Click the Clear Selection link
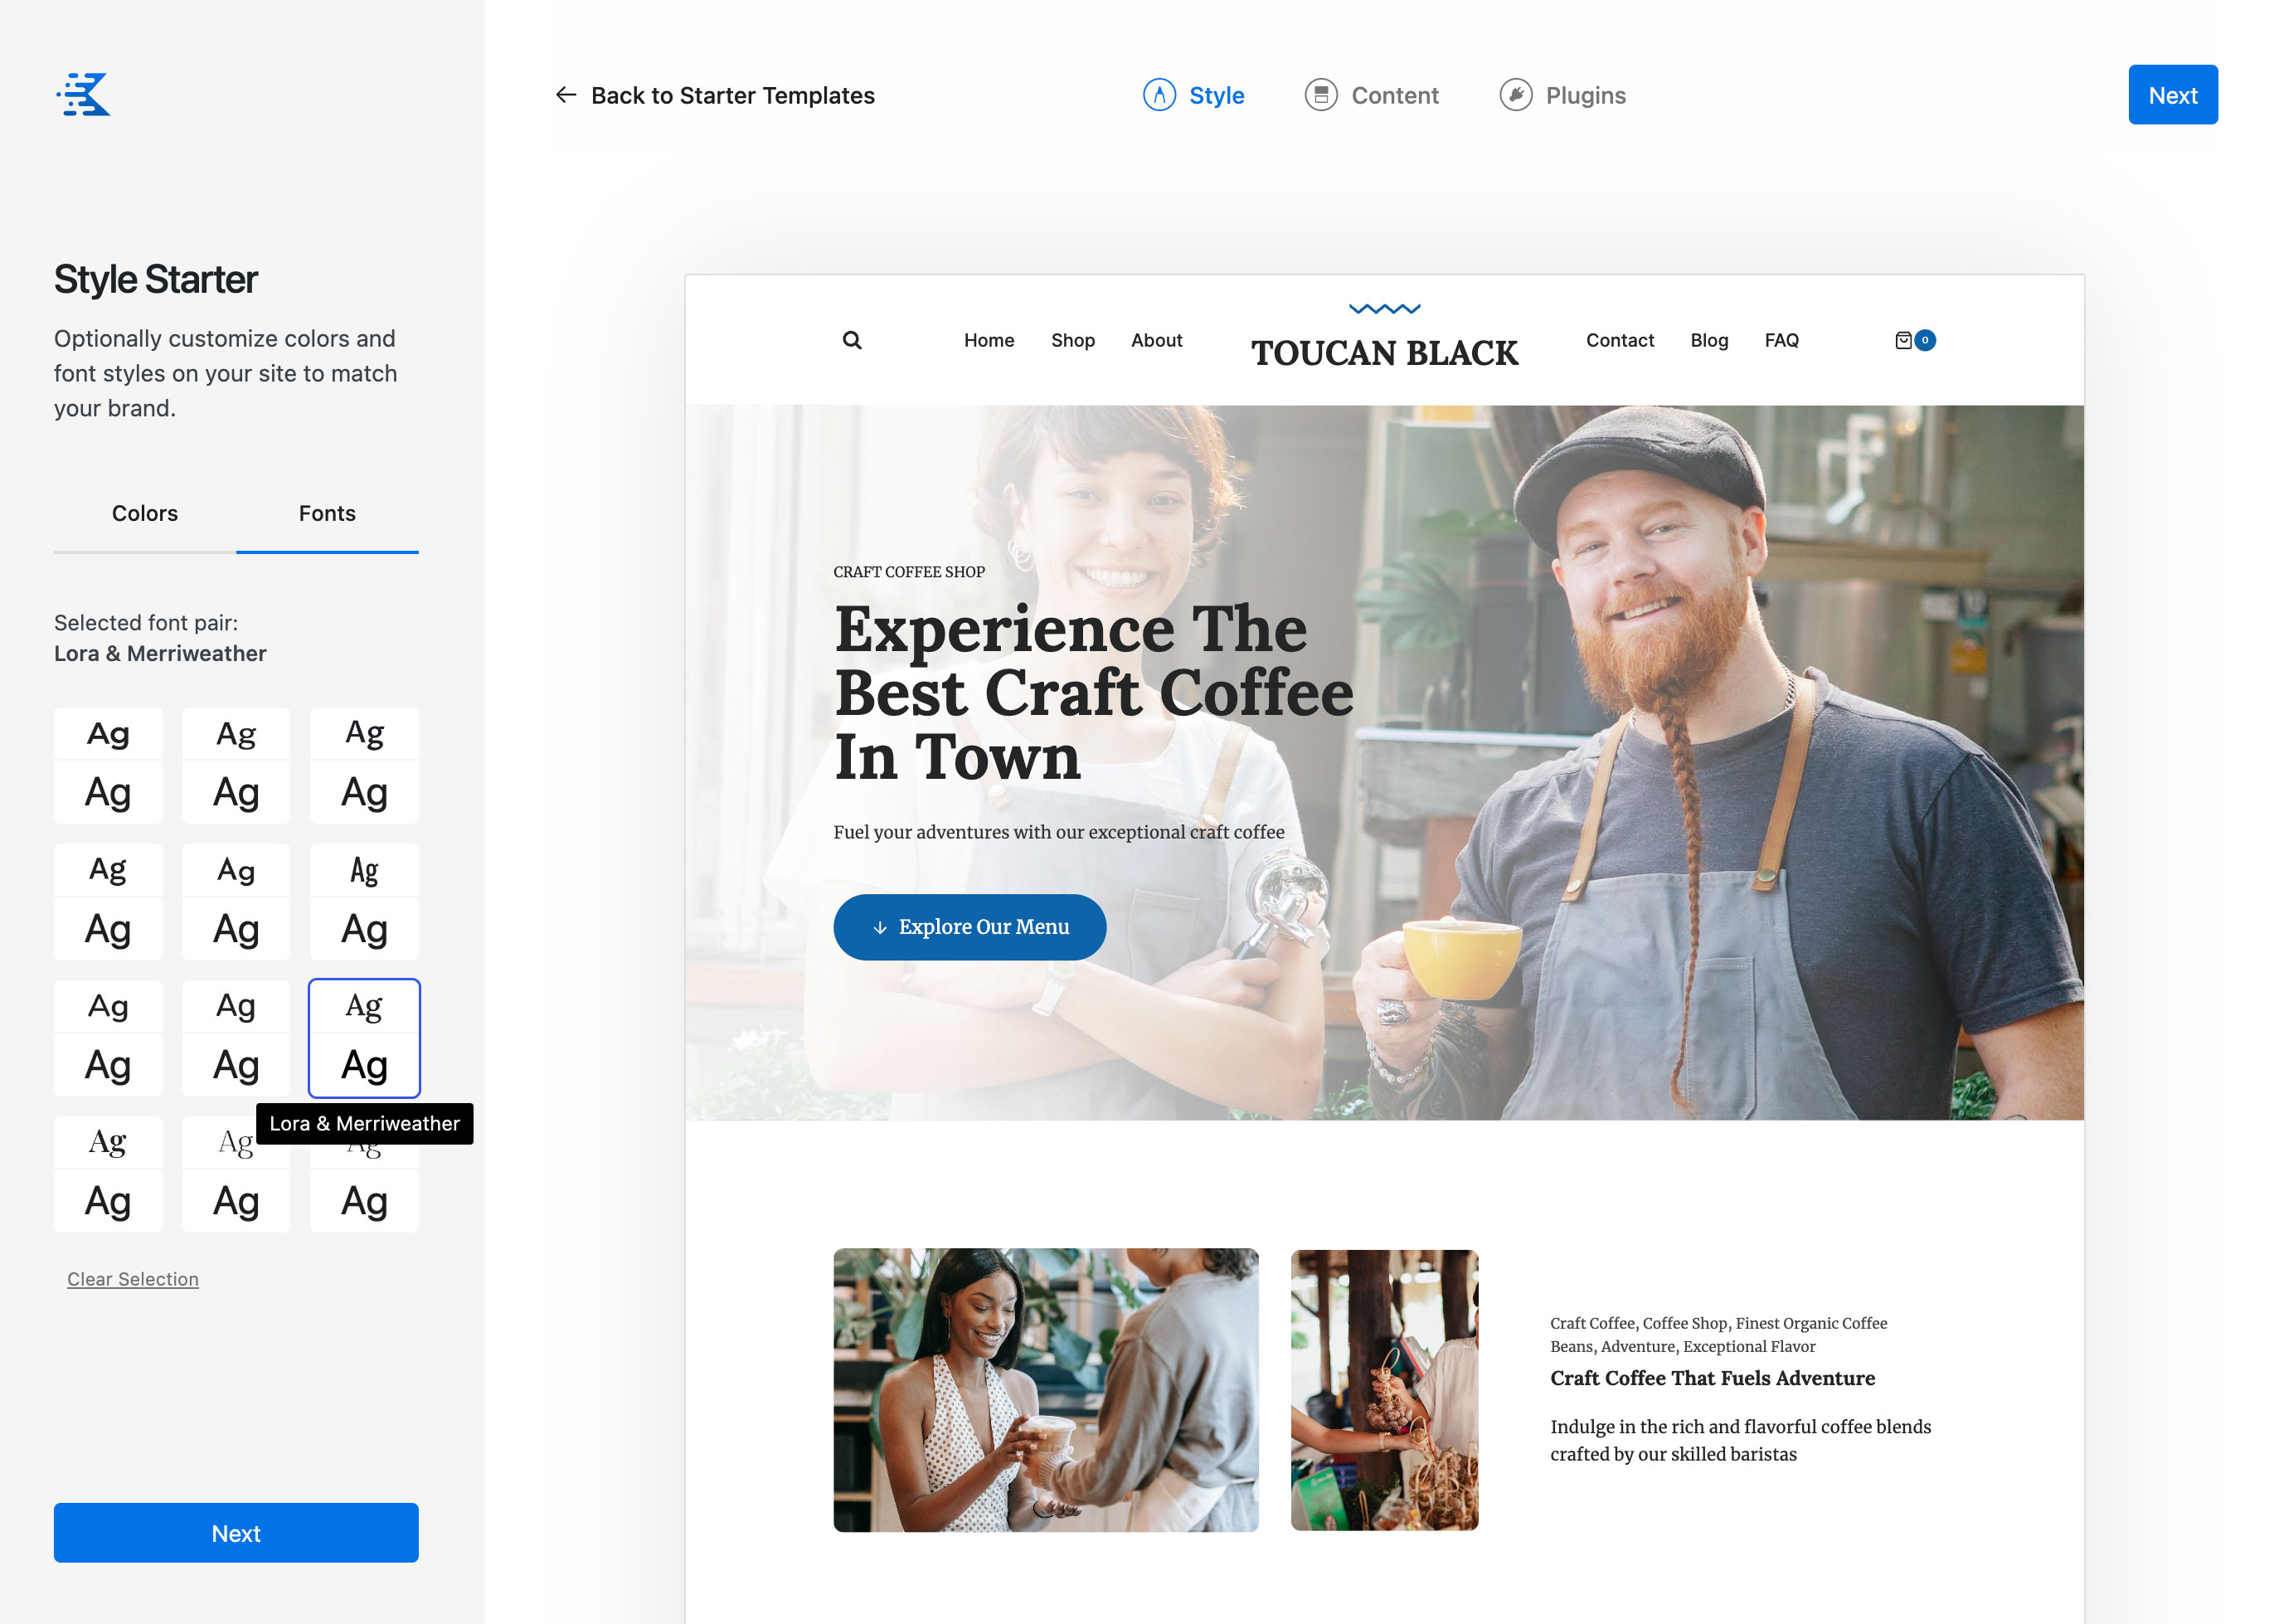Viewport: 2274px width, 1624px height. click(132, 1278)
